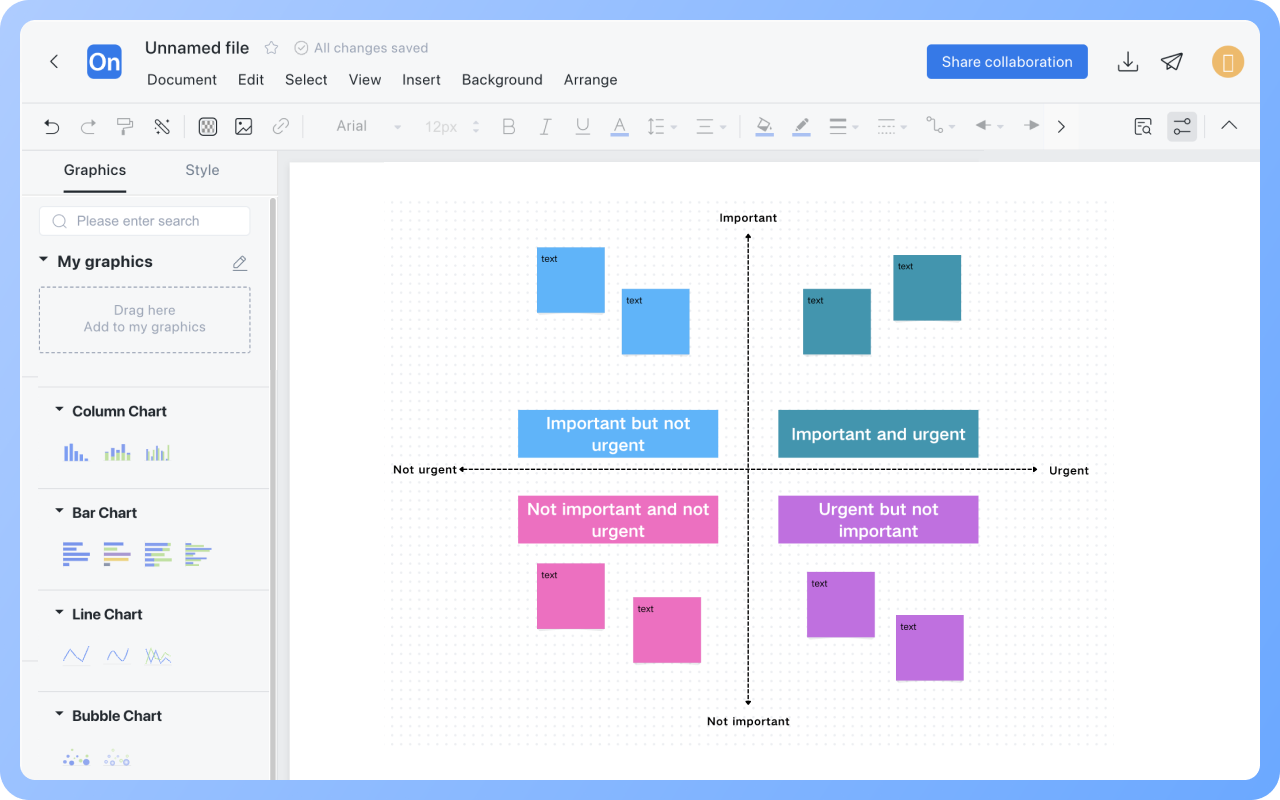Click the download icon
1280x800 pixels.
(1127, 62)
